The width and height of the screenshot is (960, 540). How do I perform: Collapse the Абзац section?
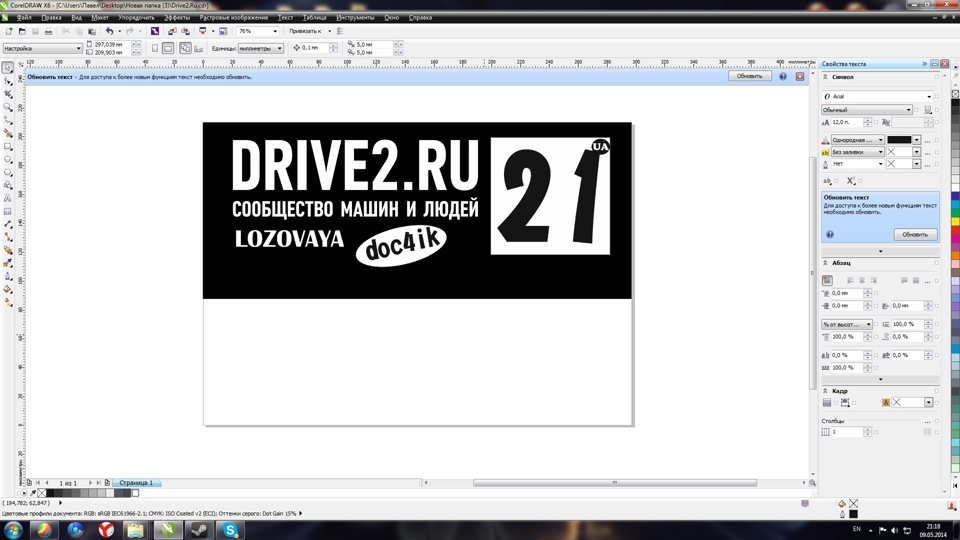click(825, 263)
